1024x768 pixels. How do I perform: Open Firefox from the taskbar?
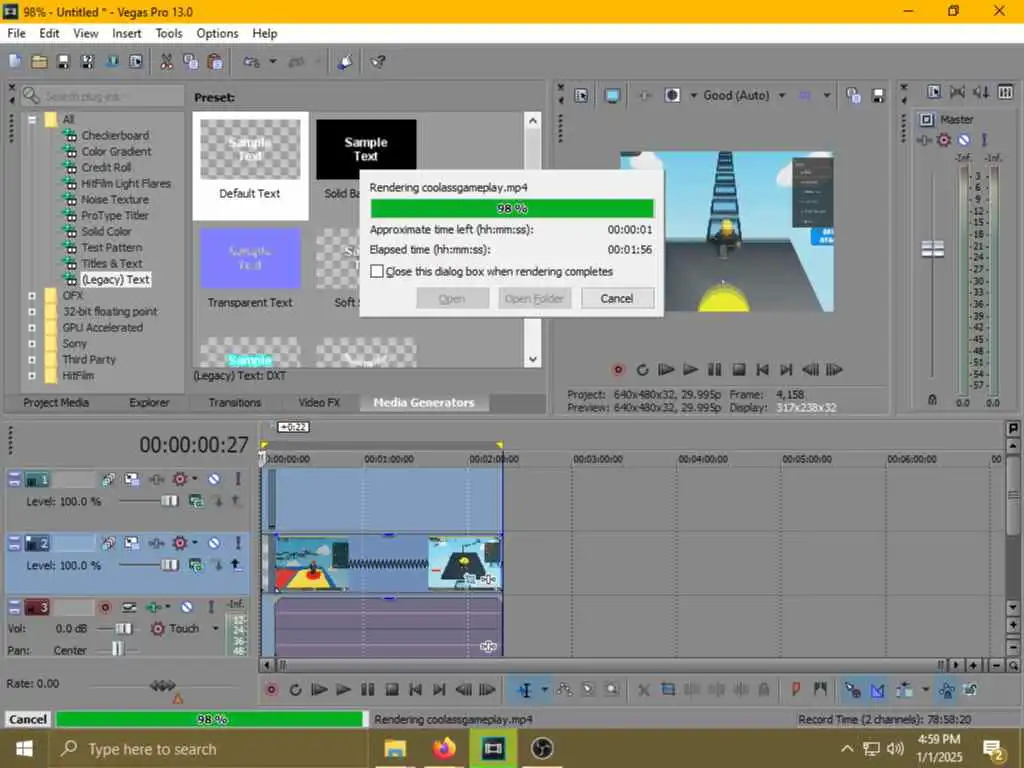click(x=444, y=748)
